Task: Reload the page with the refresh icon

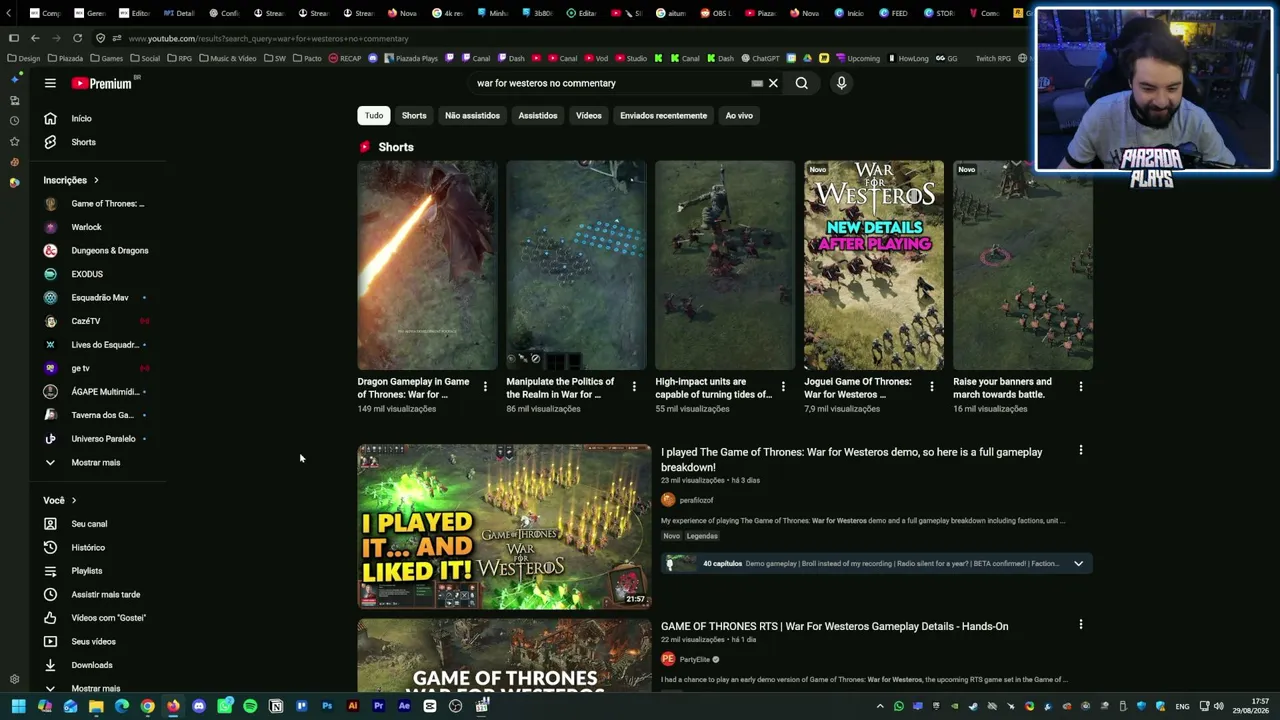Action: tap(77, 38)
